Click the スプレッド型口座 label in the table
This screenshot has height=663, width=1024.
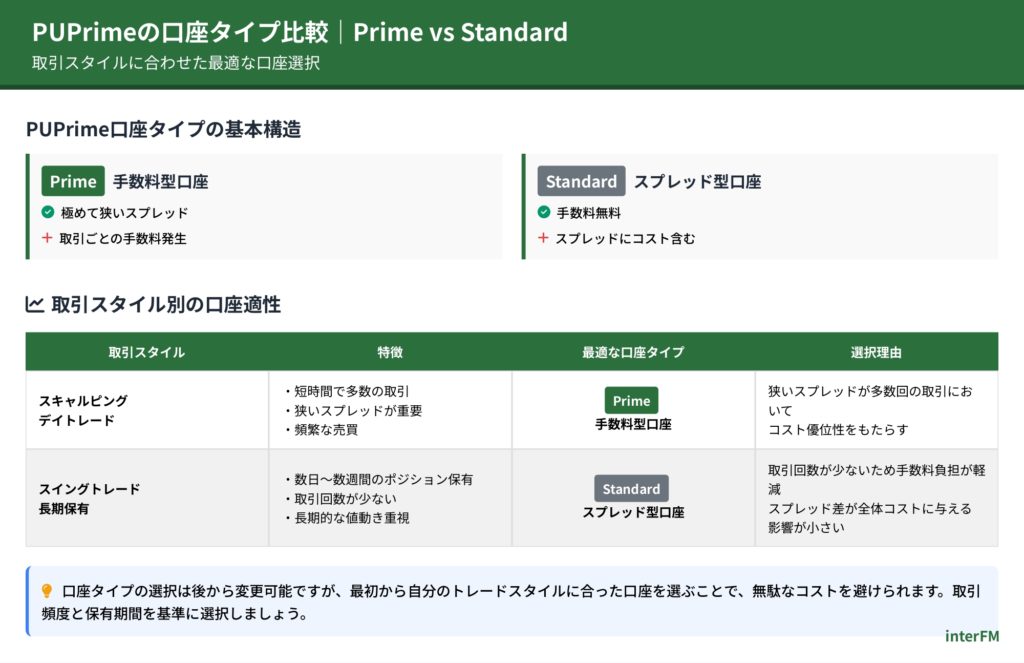(633, 512)
